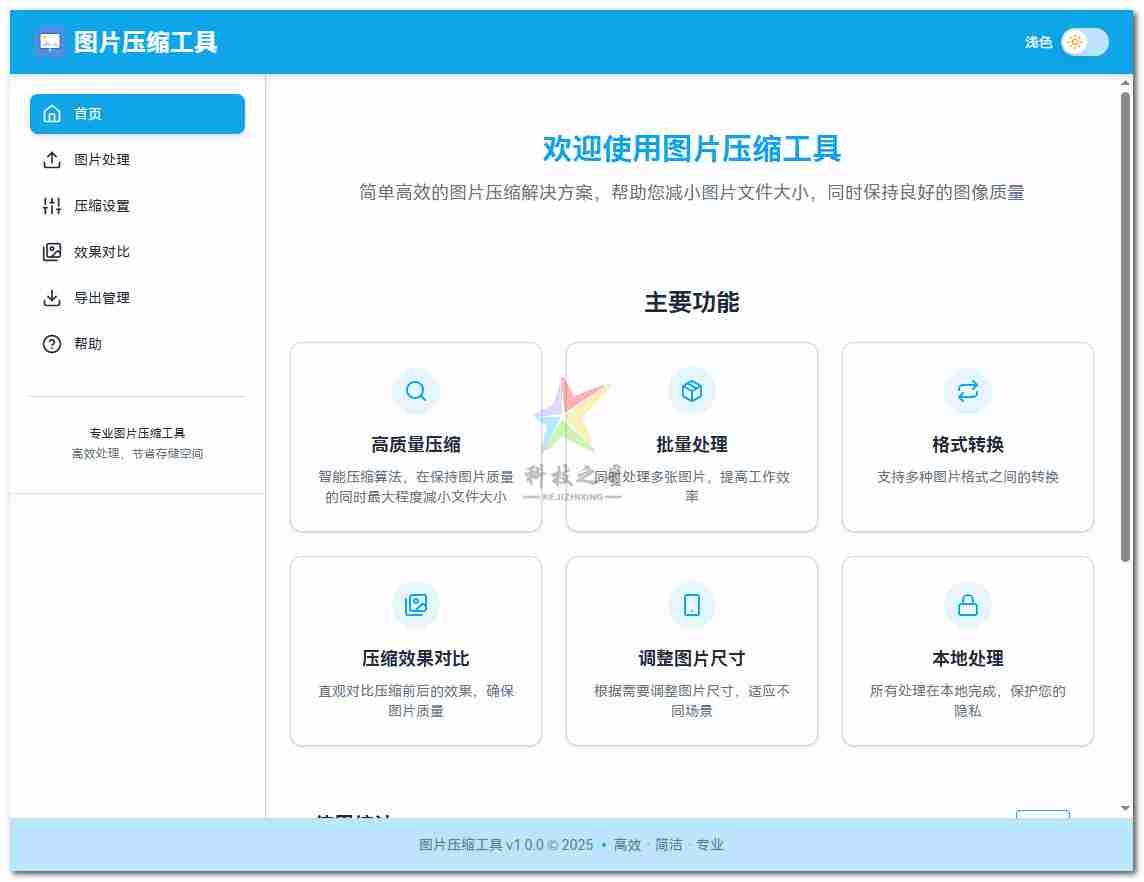Image resolution: width=1144 pixels, height=882 pixels.
Task: Click the download icon beside 导出管理
Action: [x=52, y=297]
